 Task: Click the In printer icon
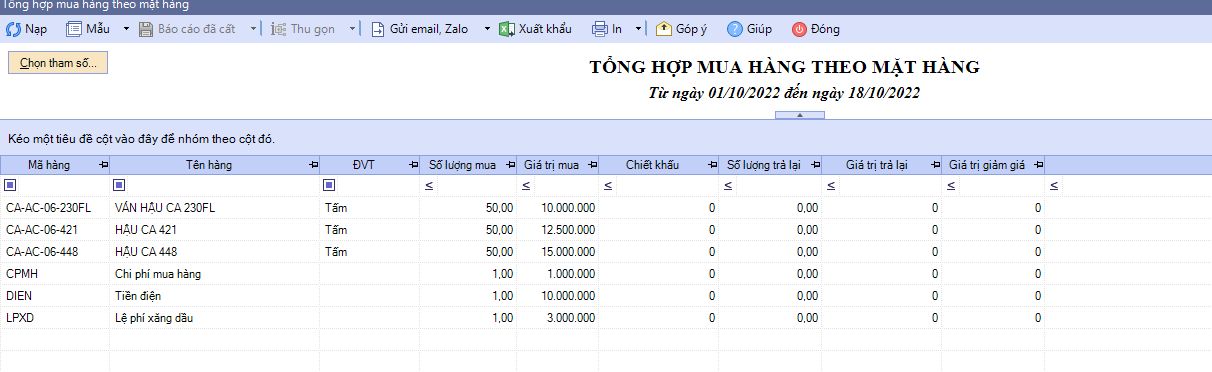click(600, 29)
